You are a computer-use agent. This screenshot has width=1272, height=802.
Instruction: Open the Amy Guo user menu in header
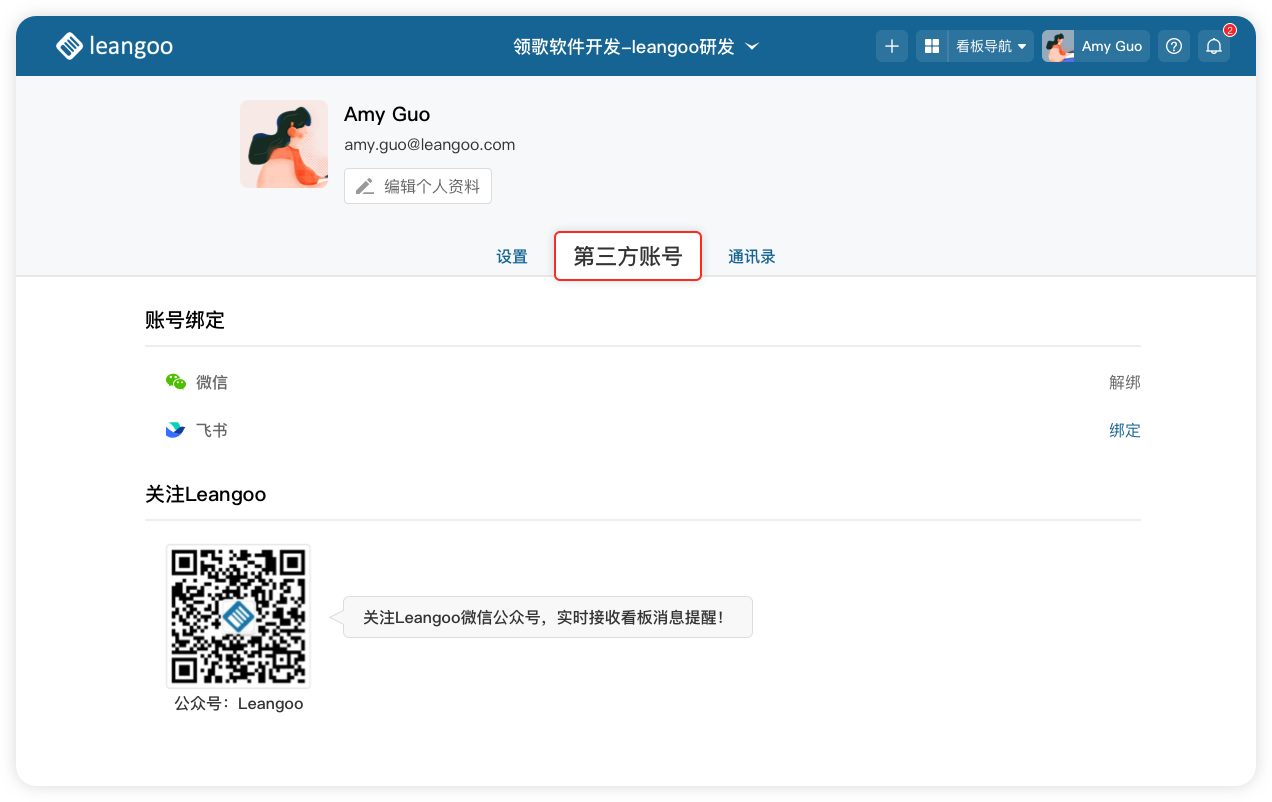click(1095, 46)
